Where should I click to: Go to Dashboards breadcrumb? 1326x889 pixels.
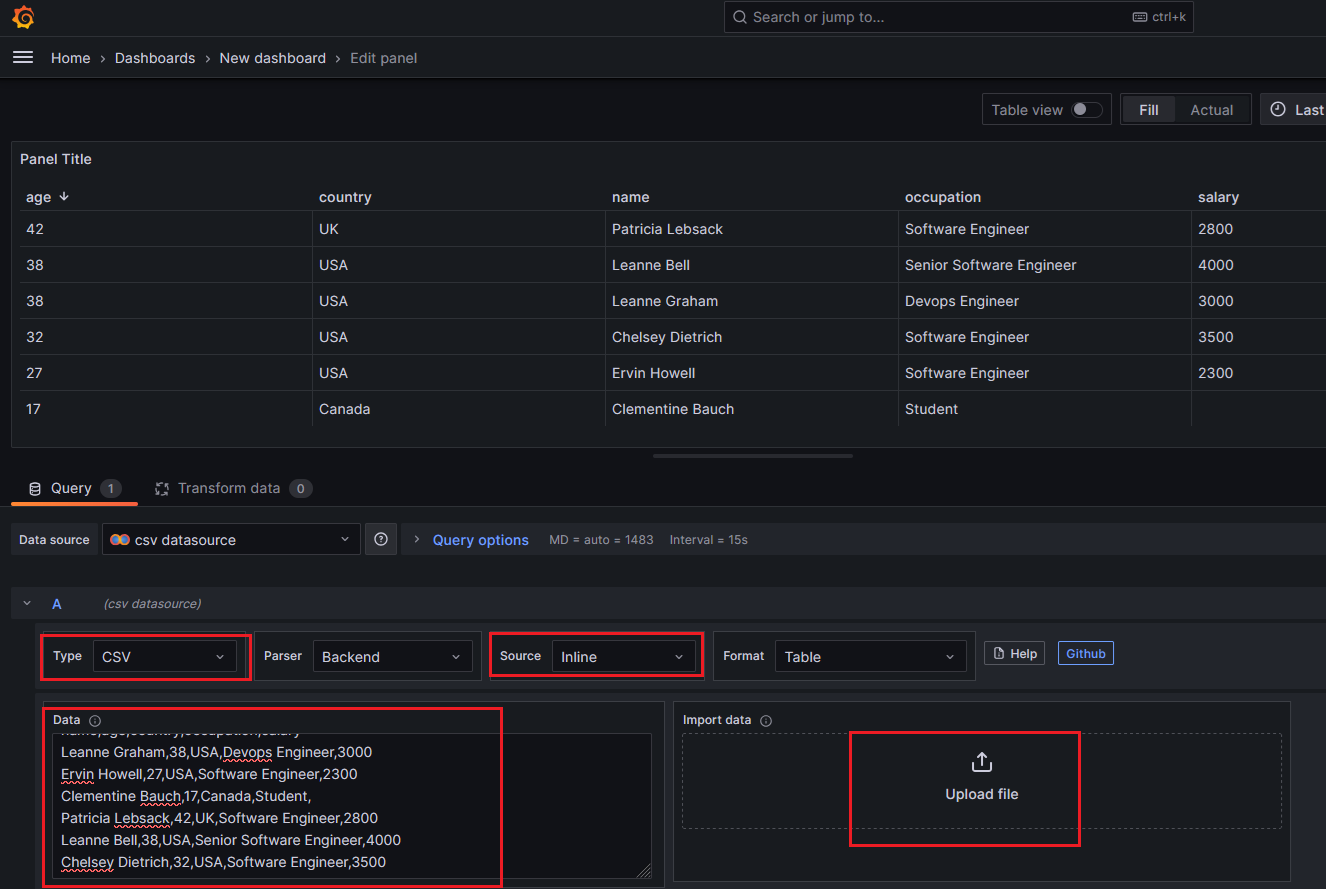click(x=155, y=58)
